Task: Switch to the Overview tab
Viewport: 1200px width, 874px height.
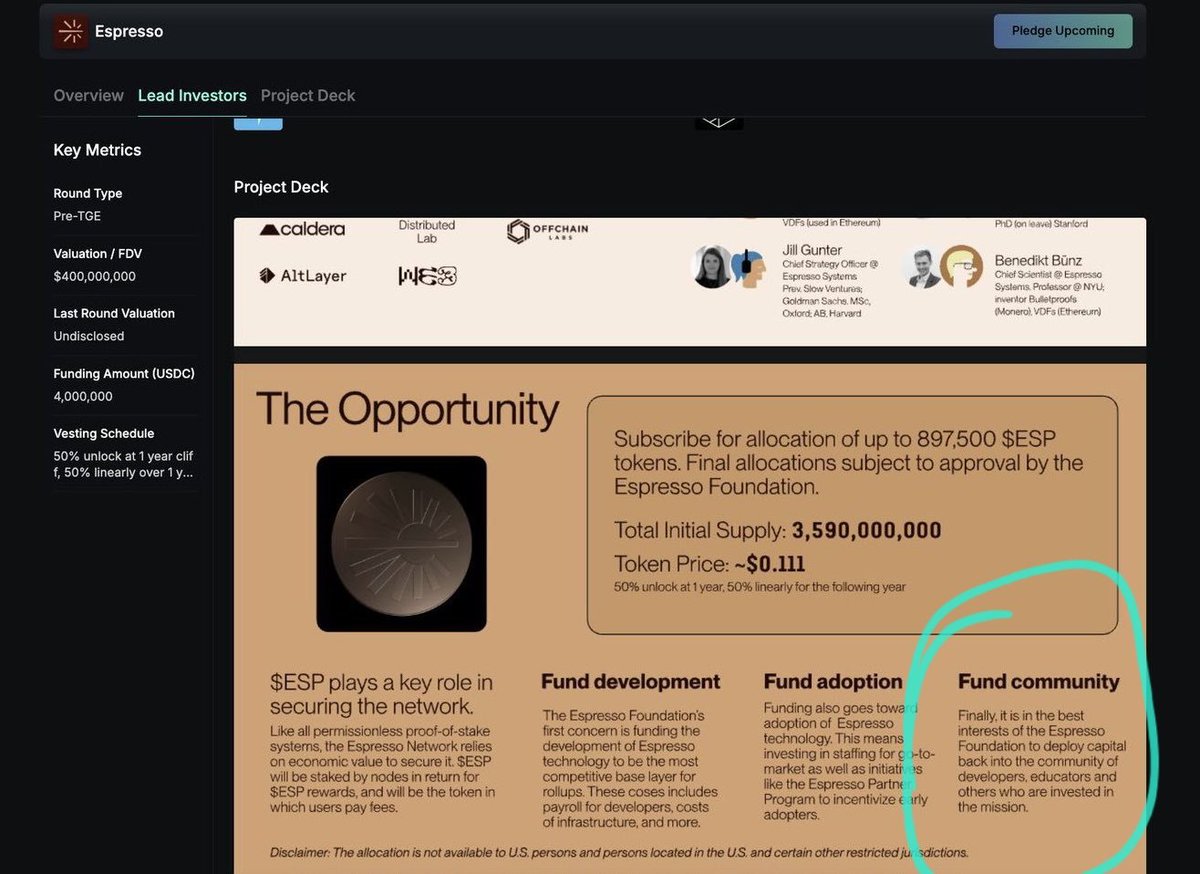Action: click(x=89, y=95)
